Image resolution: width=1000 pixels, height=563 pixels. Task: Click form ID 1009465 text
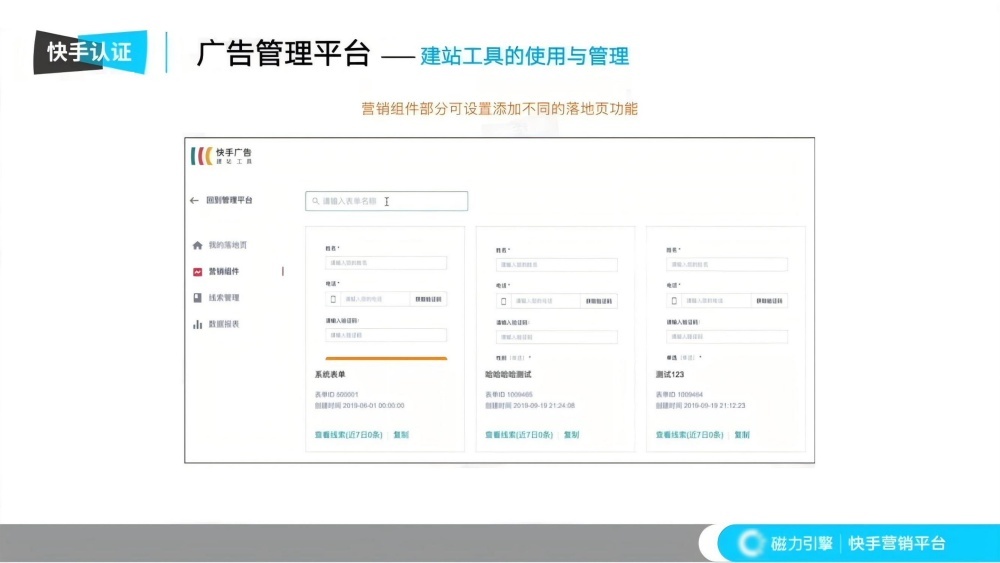click(x=509, y=395)
